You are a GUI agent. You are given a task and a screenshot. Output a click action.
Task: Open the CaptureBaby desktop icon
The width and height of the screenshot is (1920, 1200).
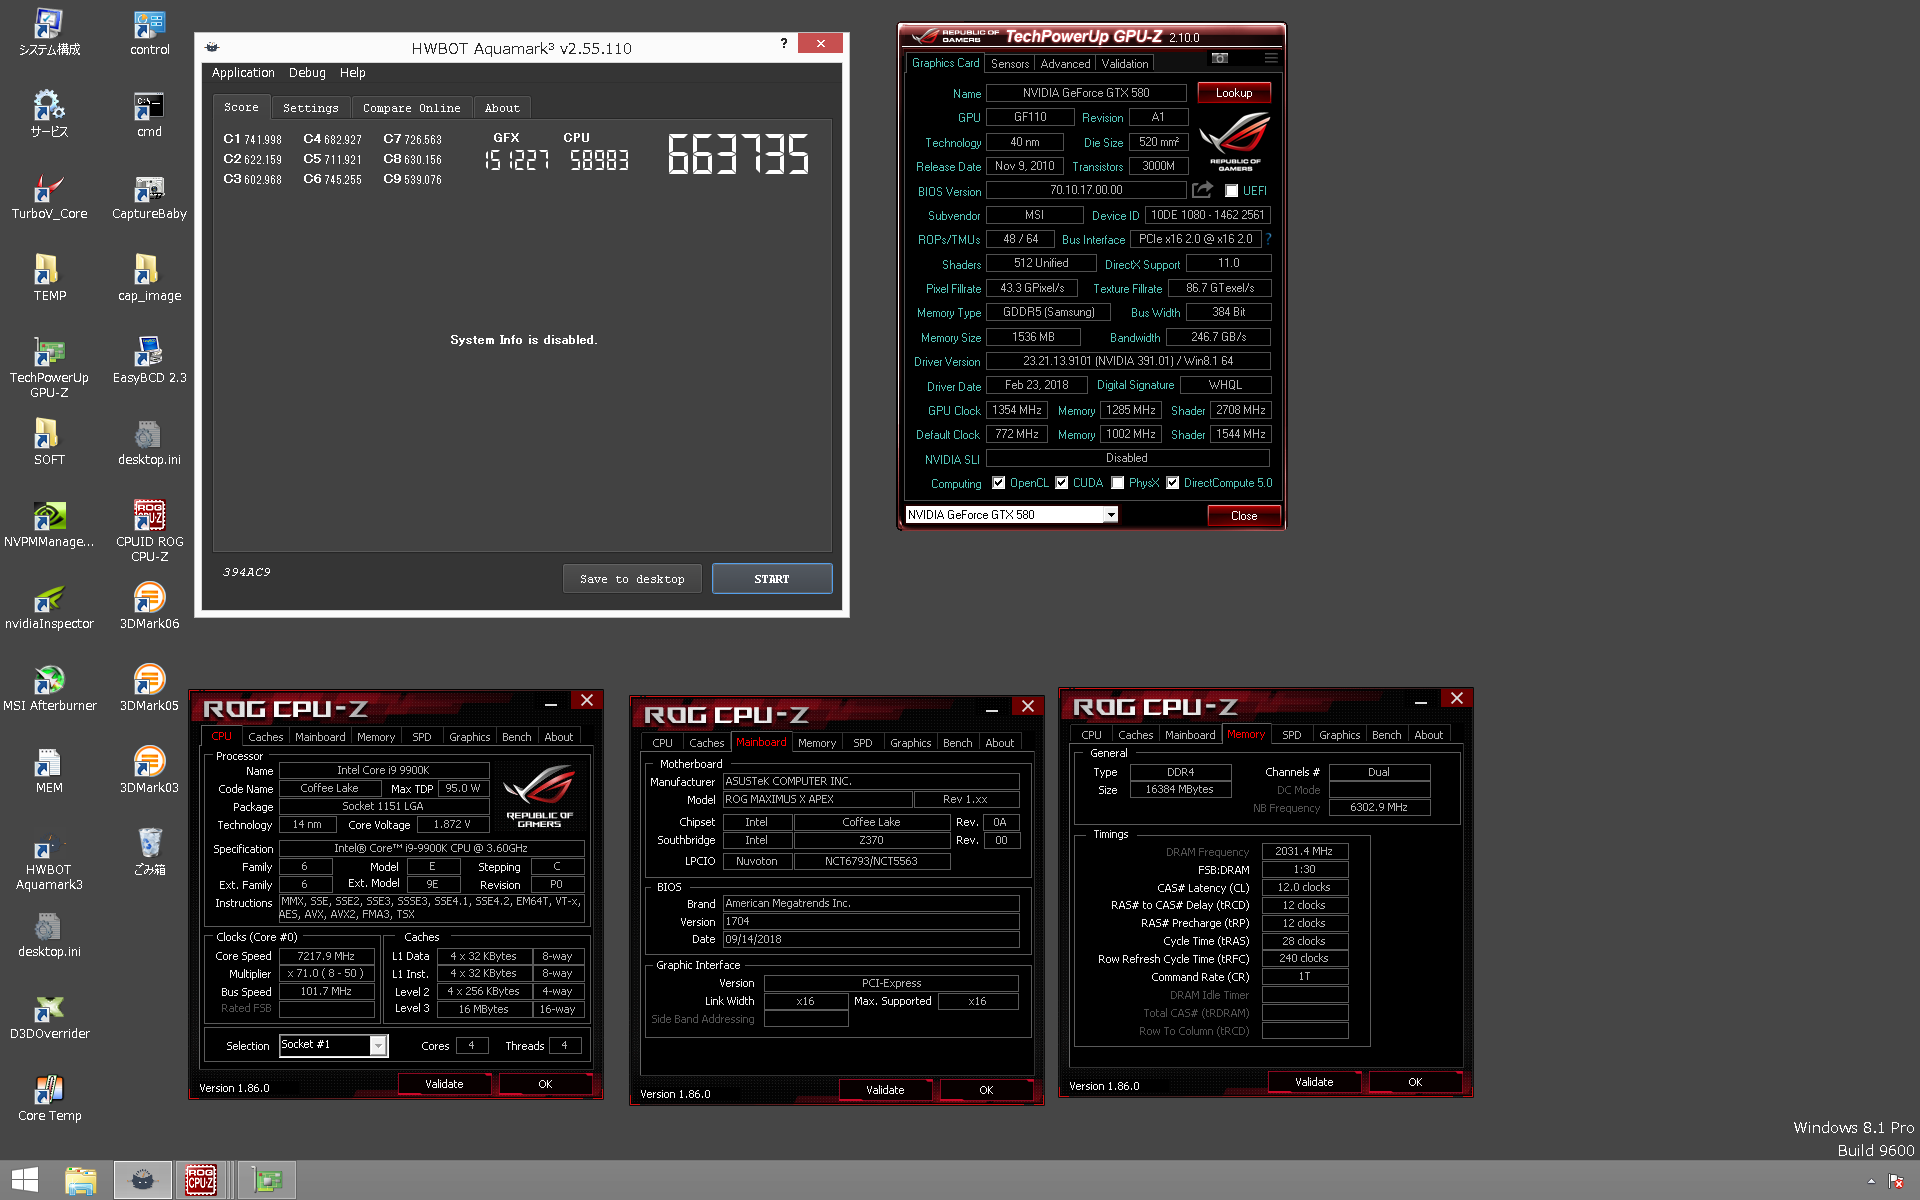149,197
